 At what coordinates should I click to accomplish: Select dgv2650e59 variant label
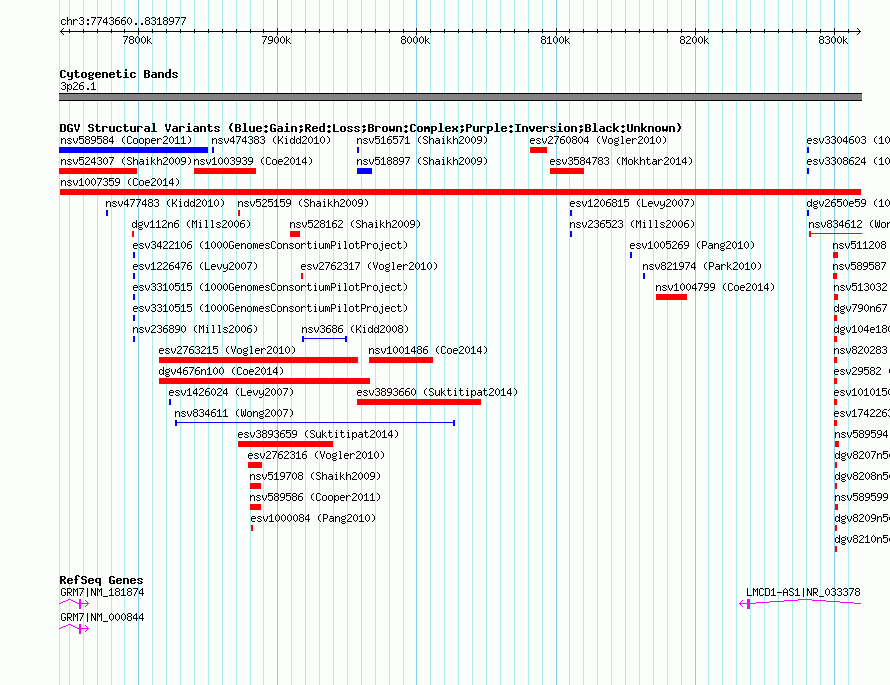(848, 203)
